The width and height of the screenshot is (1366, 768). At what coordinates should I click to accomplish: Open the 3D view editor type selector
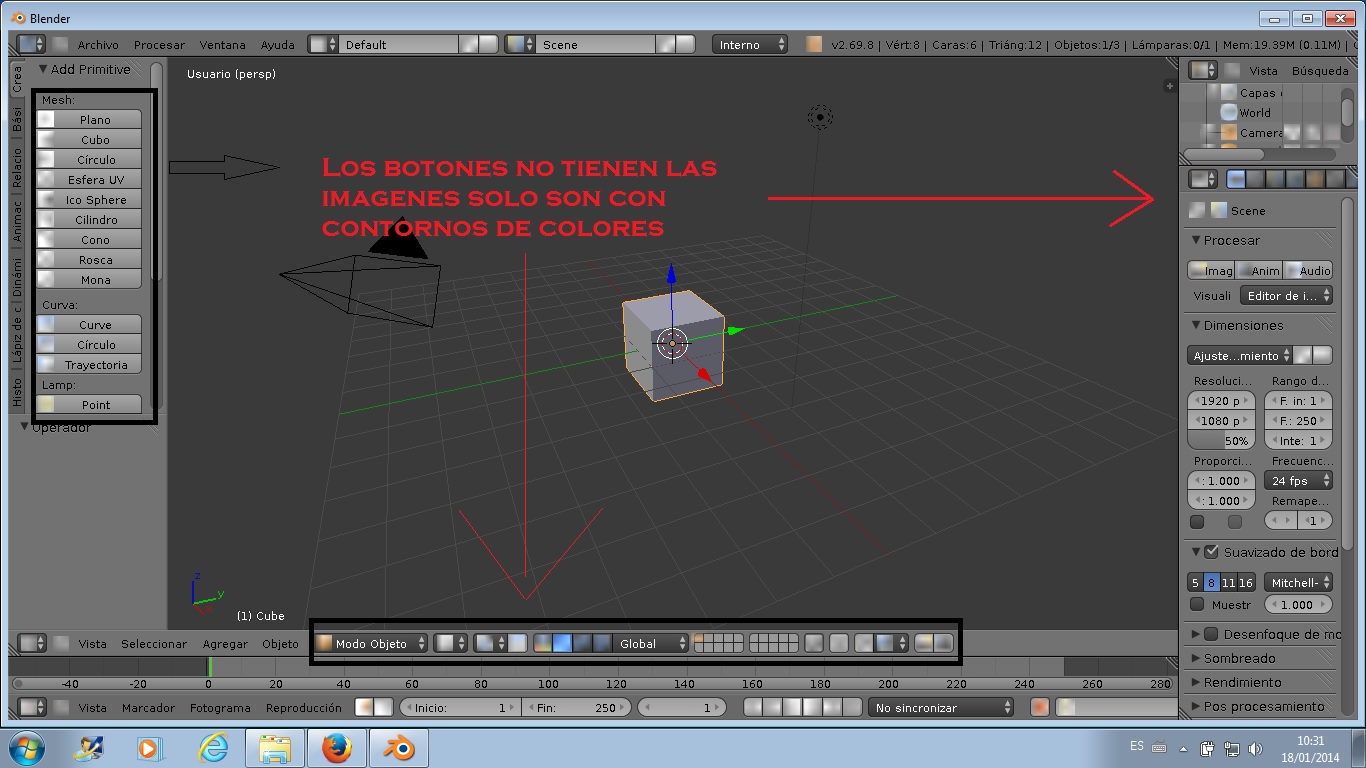(32, 644)
